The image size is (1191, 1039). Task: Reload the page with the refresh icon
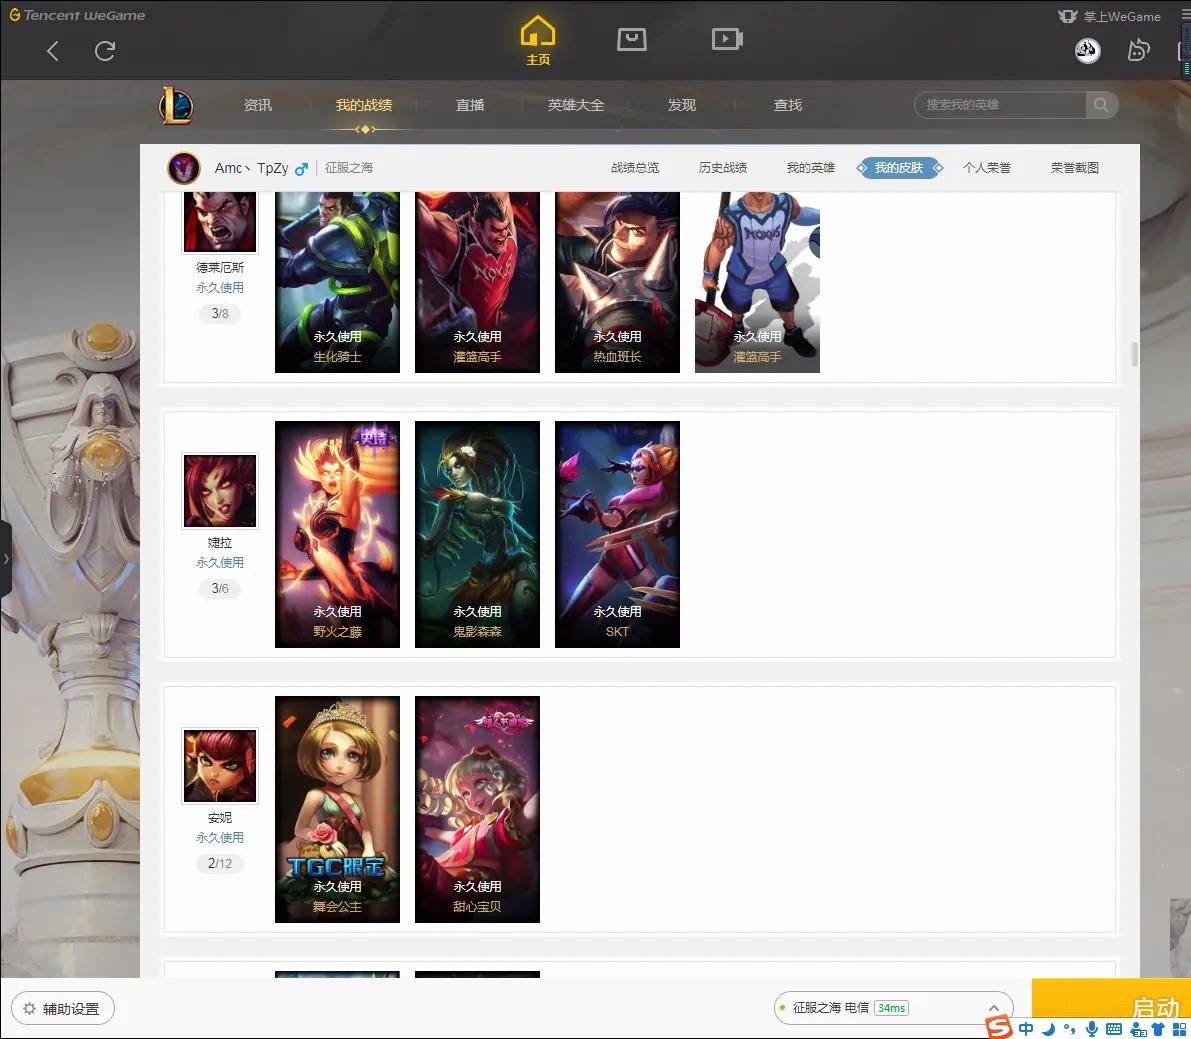point(105,51)
